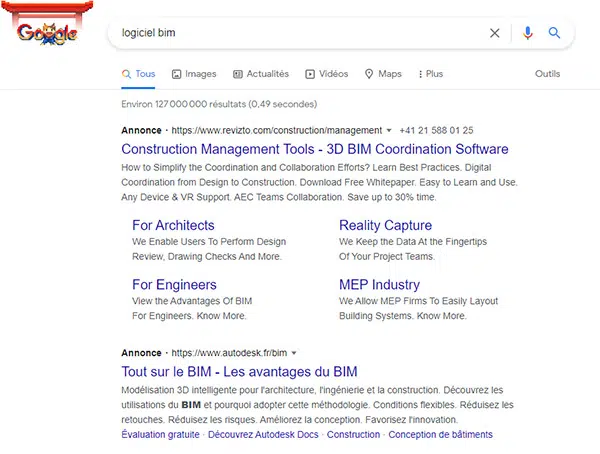Click the Maps pin icon
Screen dimensions: 600x454
[369, 74]
